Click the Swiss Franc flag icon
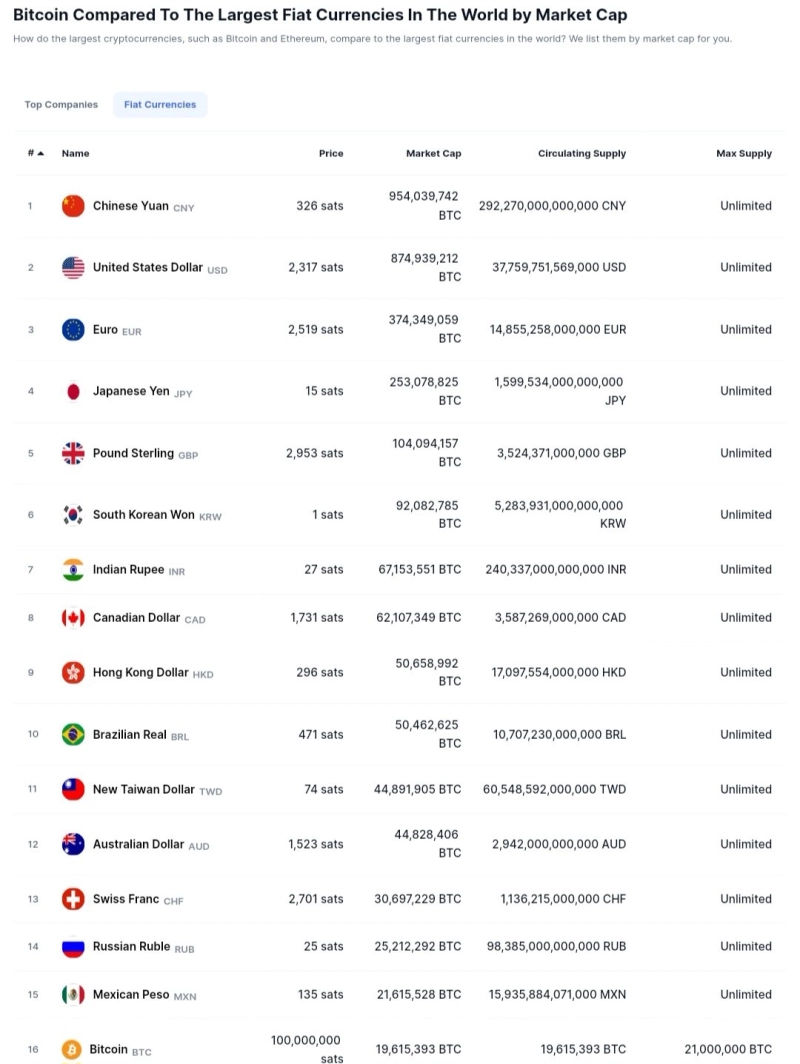Screen dimensions: 800x1064 [73, 899]
